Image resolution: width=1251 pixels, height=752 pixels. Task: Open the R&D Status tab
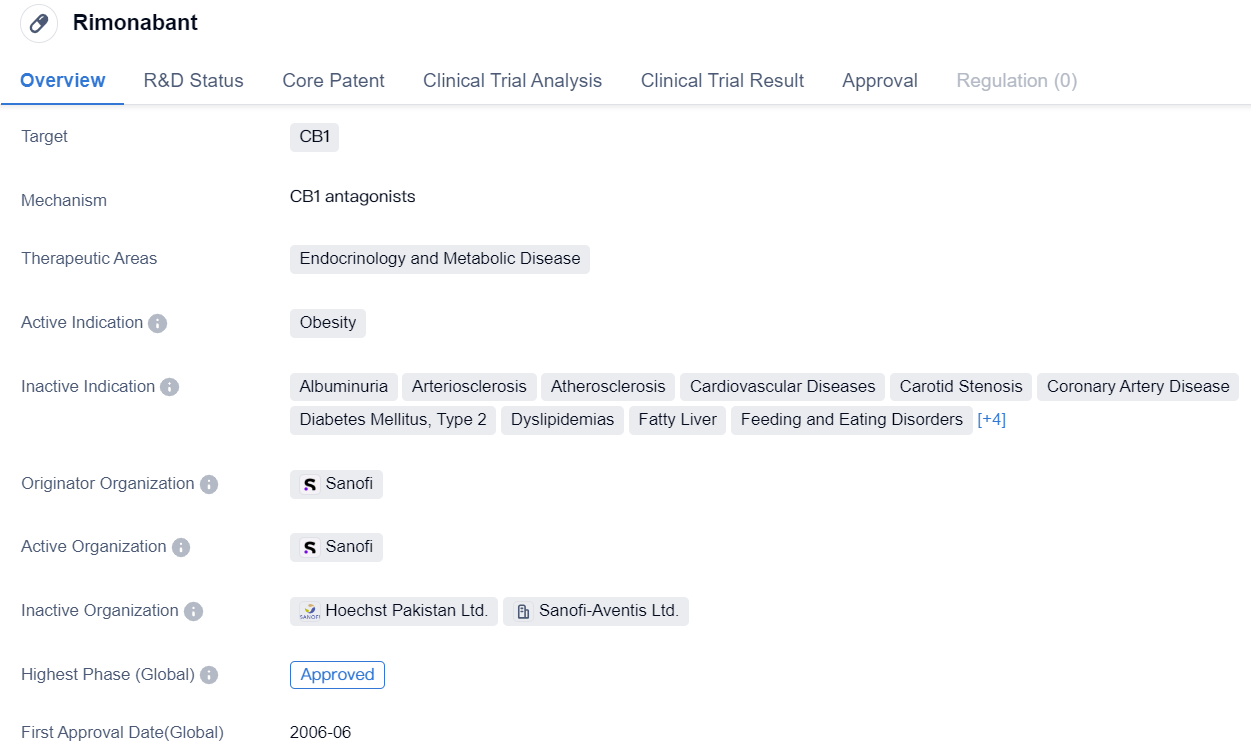pos(193,81)
